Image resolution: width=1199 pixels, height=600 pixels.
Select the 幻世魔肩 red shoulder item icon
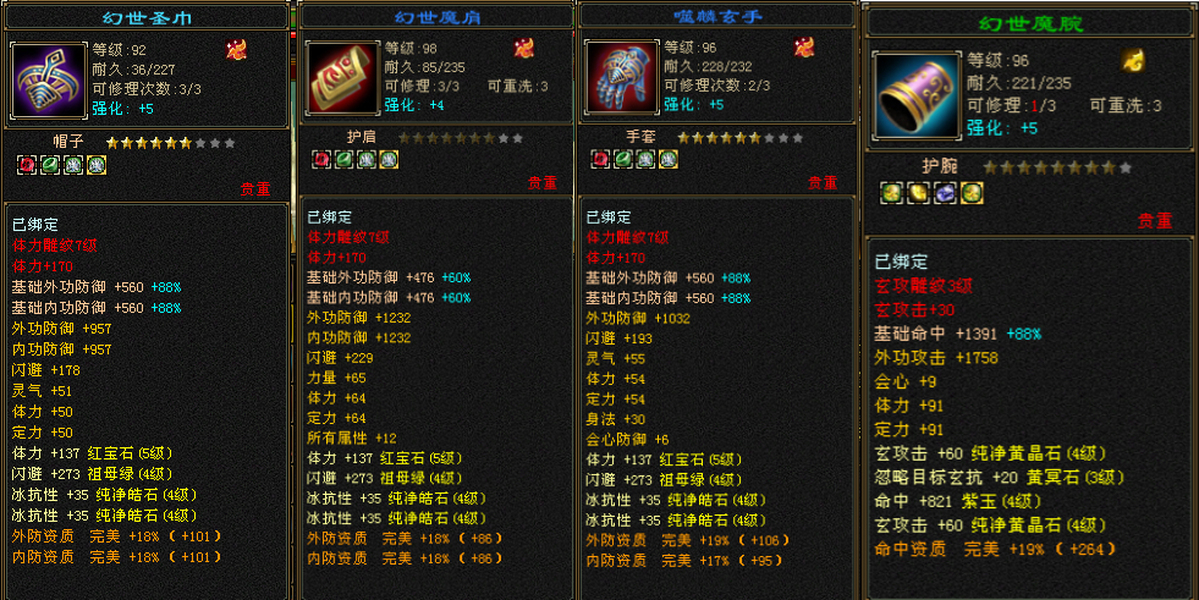(x=343, y=78)
